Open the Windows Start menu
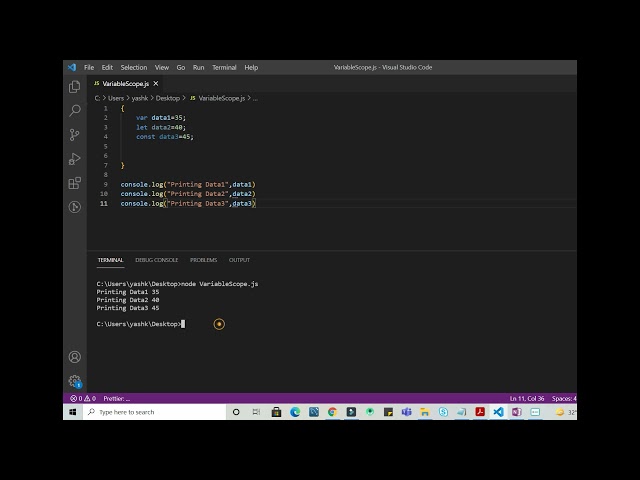Screen dimensions: 640x480 pyautogui.click(x=73, y=412)
